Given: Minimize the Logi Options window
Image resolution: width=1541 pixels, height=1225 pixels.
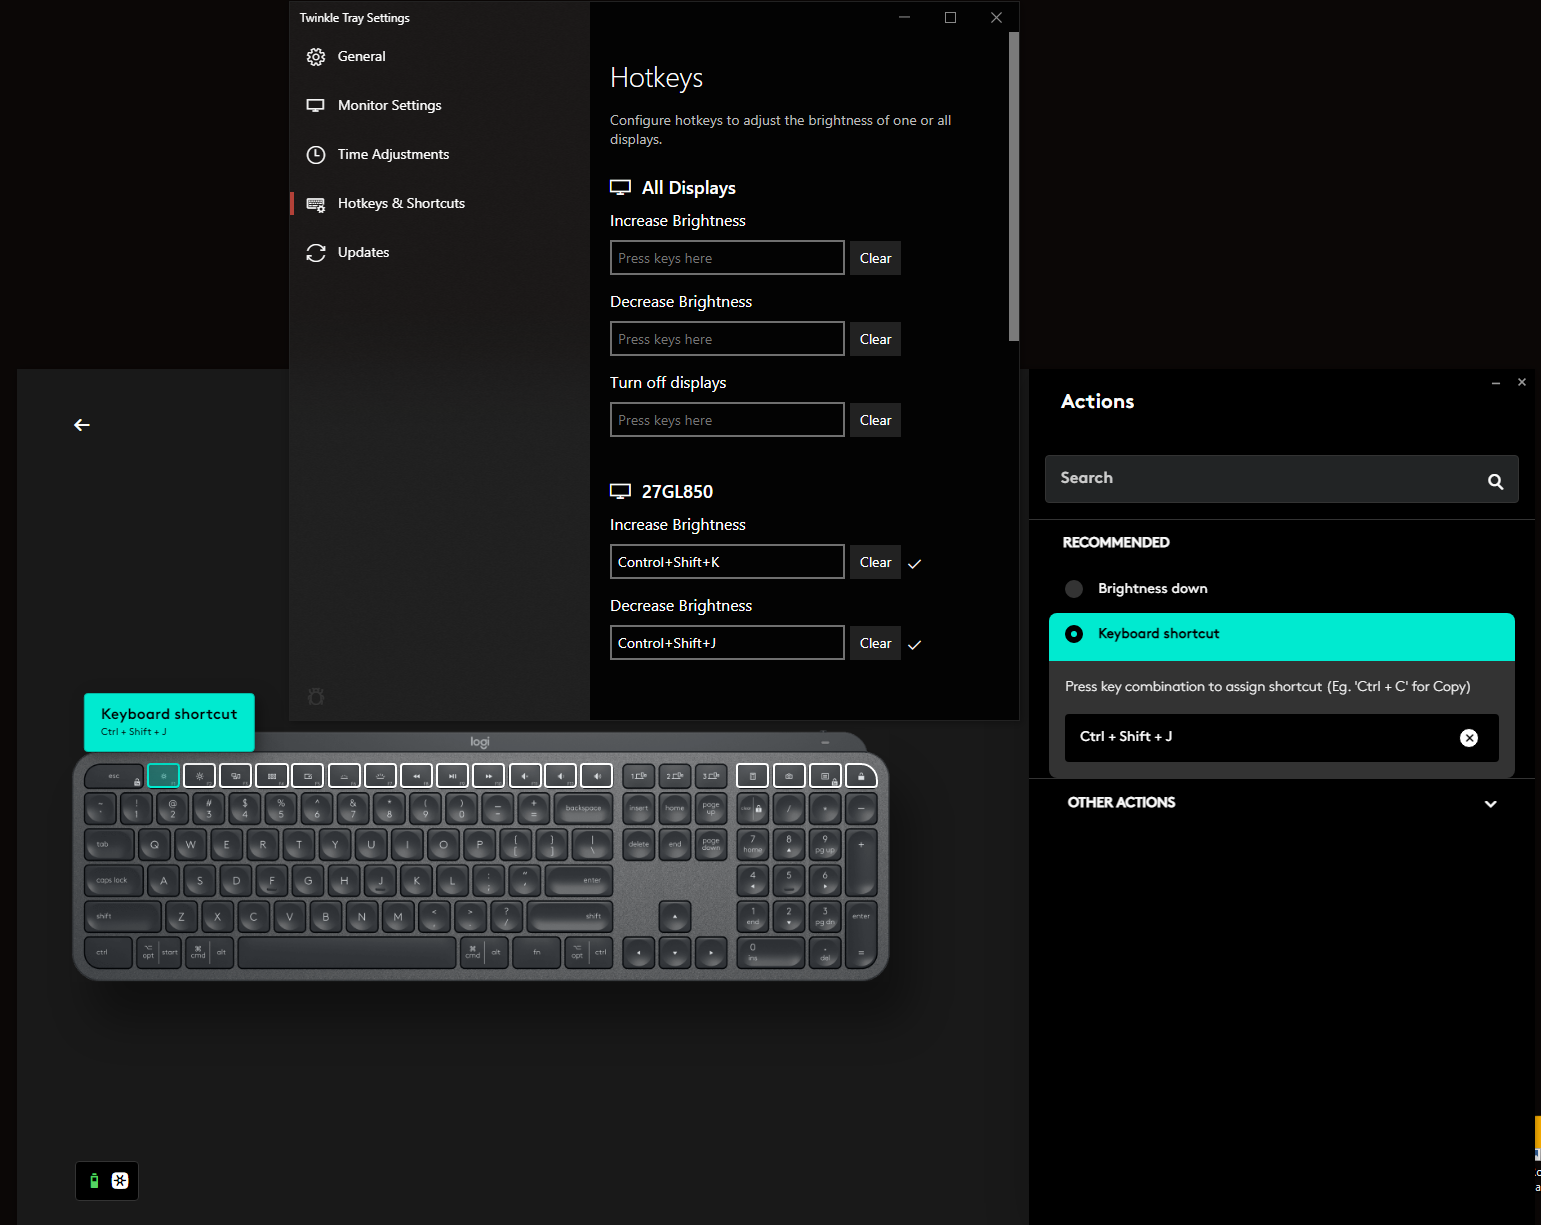Looking at the screenshot, I should [x=1496, y=383].
